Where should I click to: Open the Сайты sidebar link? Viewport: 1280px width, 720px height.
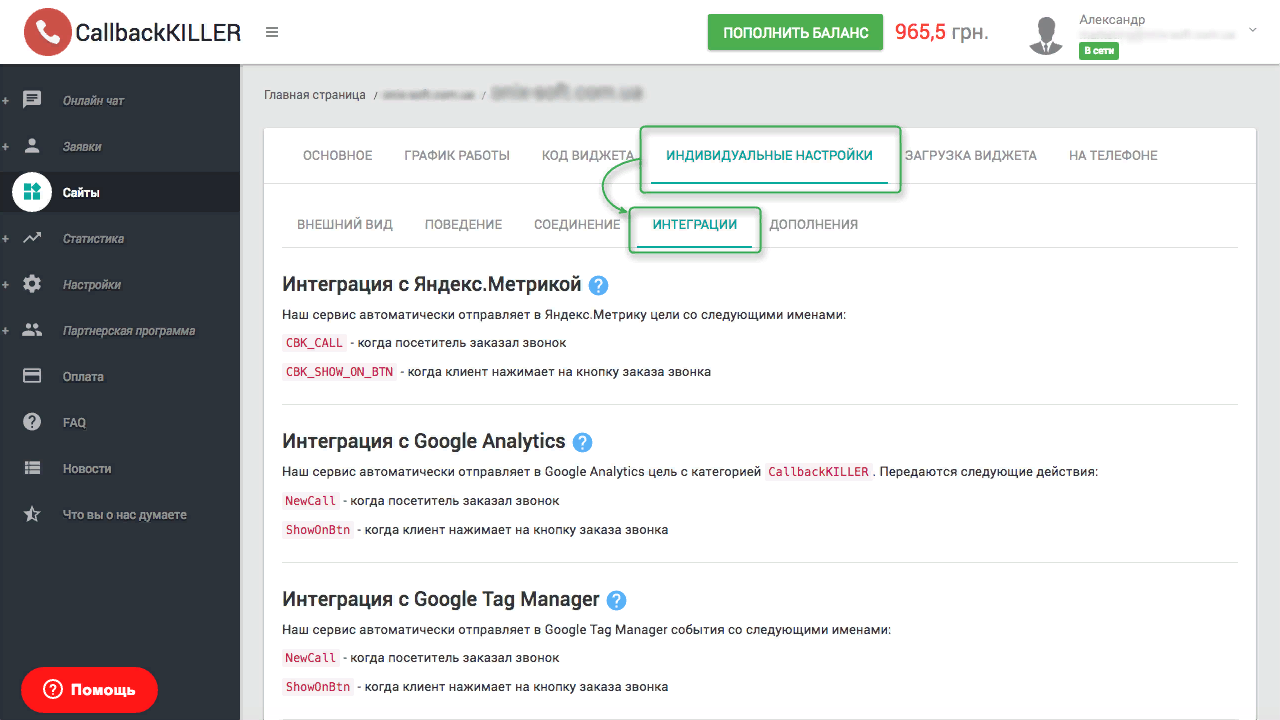pyautogui.click(x=81, y=193)
